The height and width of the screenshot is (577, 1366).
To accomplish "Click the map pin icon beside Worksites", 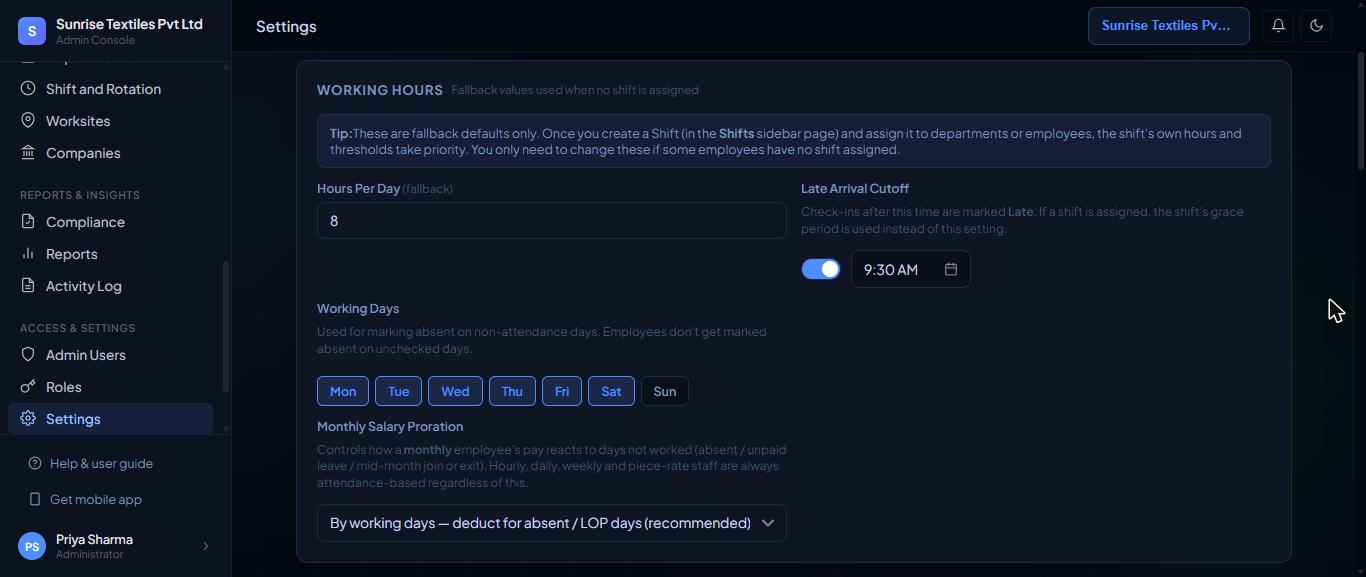I will pos(28,121).
